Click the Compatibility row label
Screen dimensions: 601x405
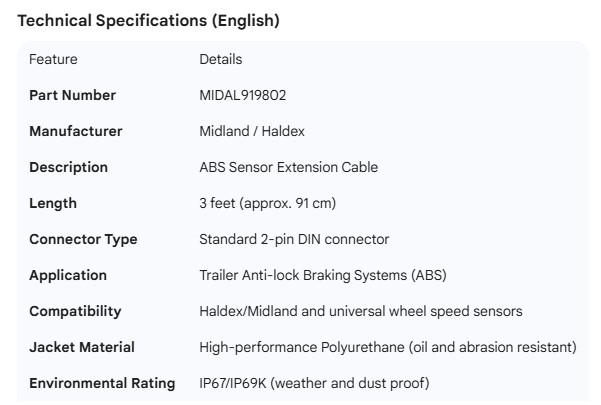tap(75, 312)
